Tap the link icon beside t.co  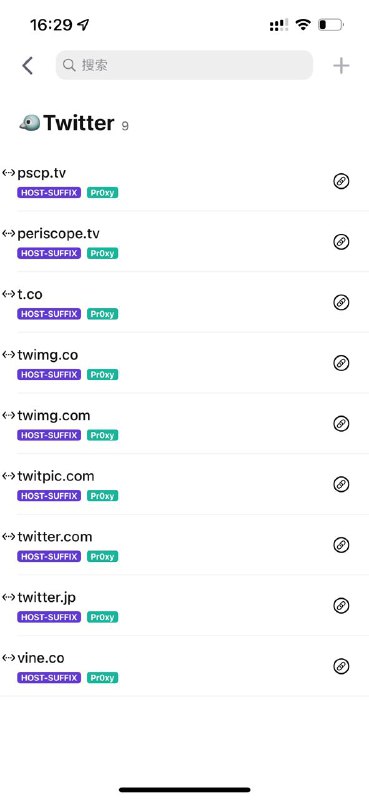[x=341, y=303]
